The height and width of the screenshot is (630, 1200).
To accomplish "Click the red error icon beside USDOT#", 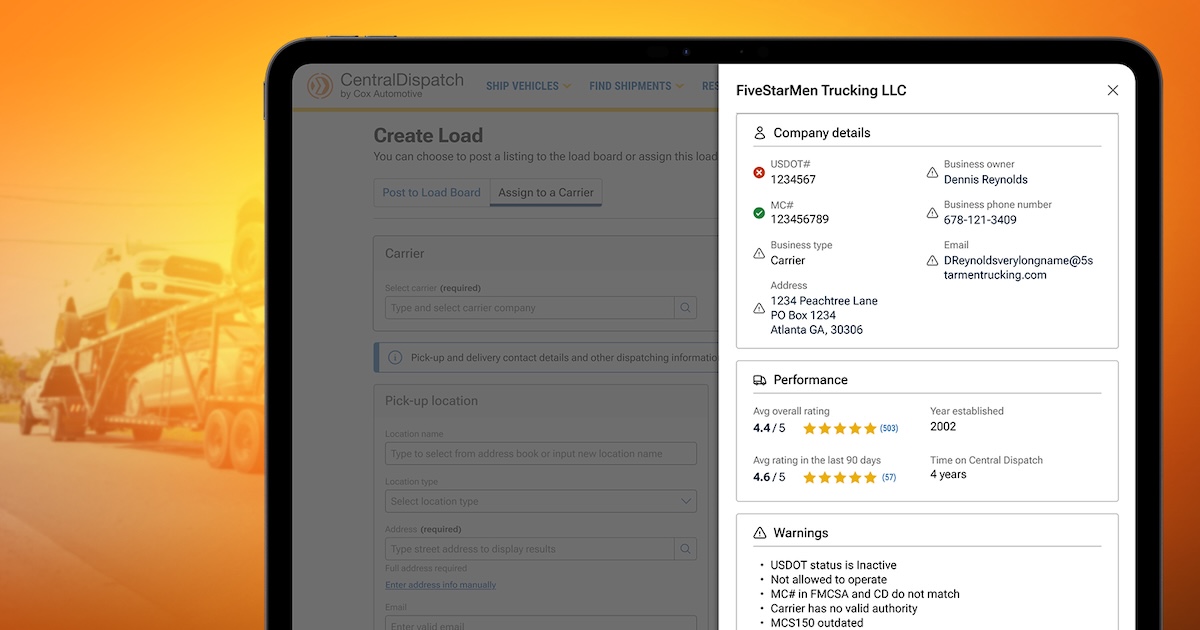I will (758, 172).
